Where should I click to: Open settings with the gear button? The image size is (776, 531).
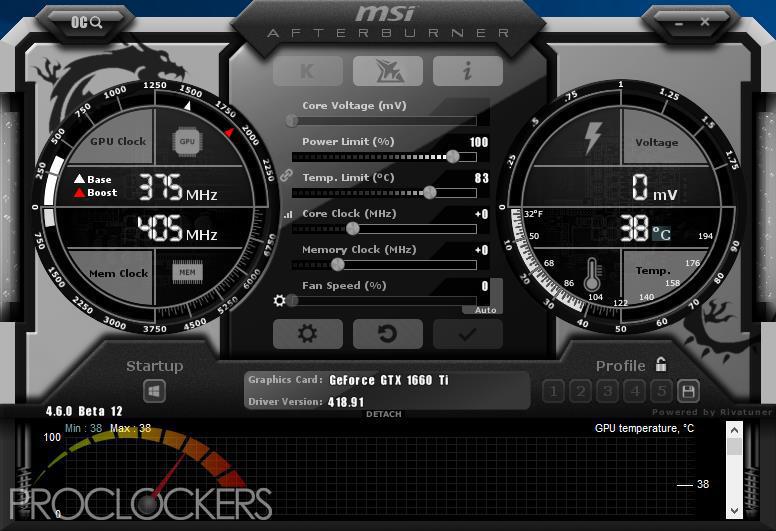pyautogui.click(x=308, y=334)
